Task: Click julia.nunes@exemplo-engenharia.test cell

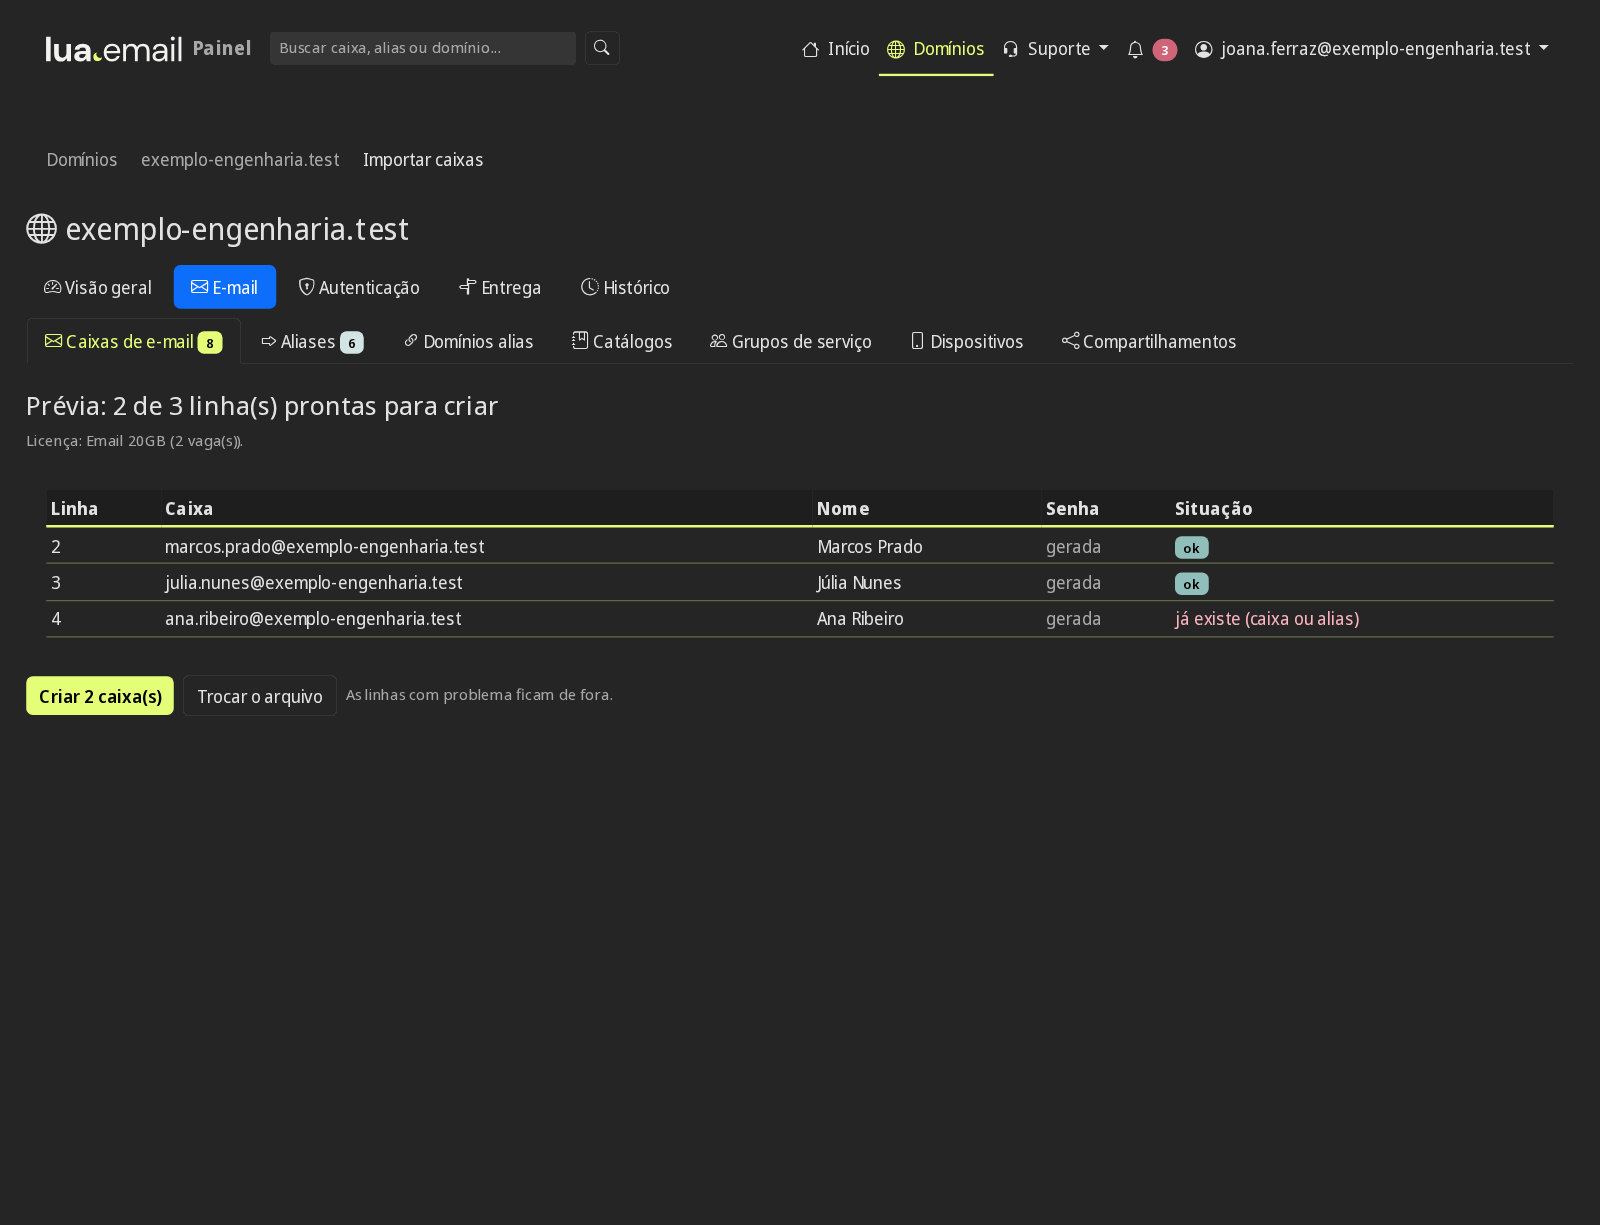Action: pyautogui.click(x=486, y=583)
